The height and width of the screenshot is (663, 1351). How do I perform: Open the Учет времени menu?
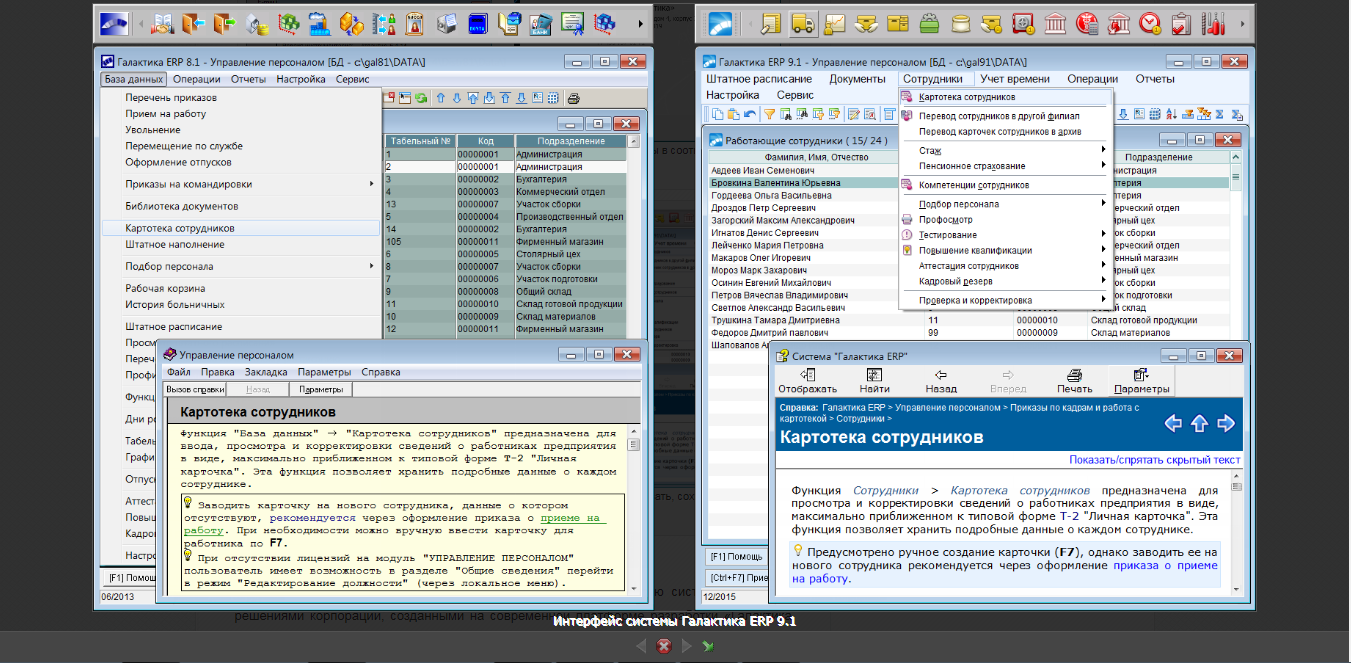tap(1014, 79)
